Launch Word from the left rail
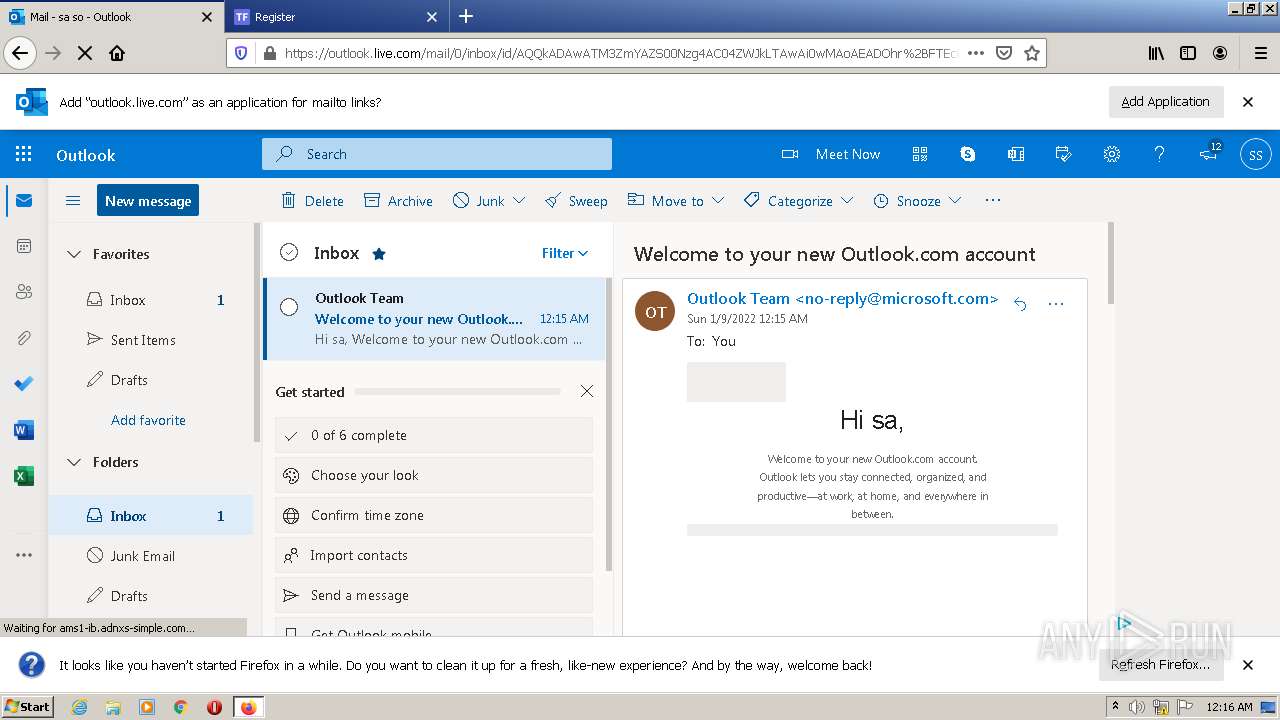Image resolution: width=1280 pixels, height=720 pixels. pyautogui.click(x=24, y=430)
